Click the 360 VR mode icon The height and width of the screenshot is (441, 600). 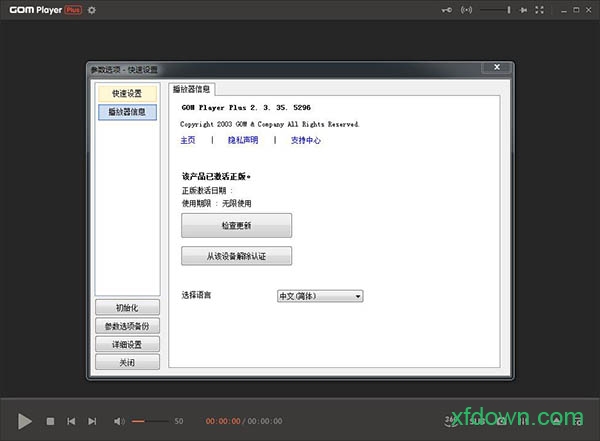tap(451, 421)
